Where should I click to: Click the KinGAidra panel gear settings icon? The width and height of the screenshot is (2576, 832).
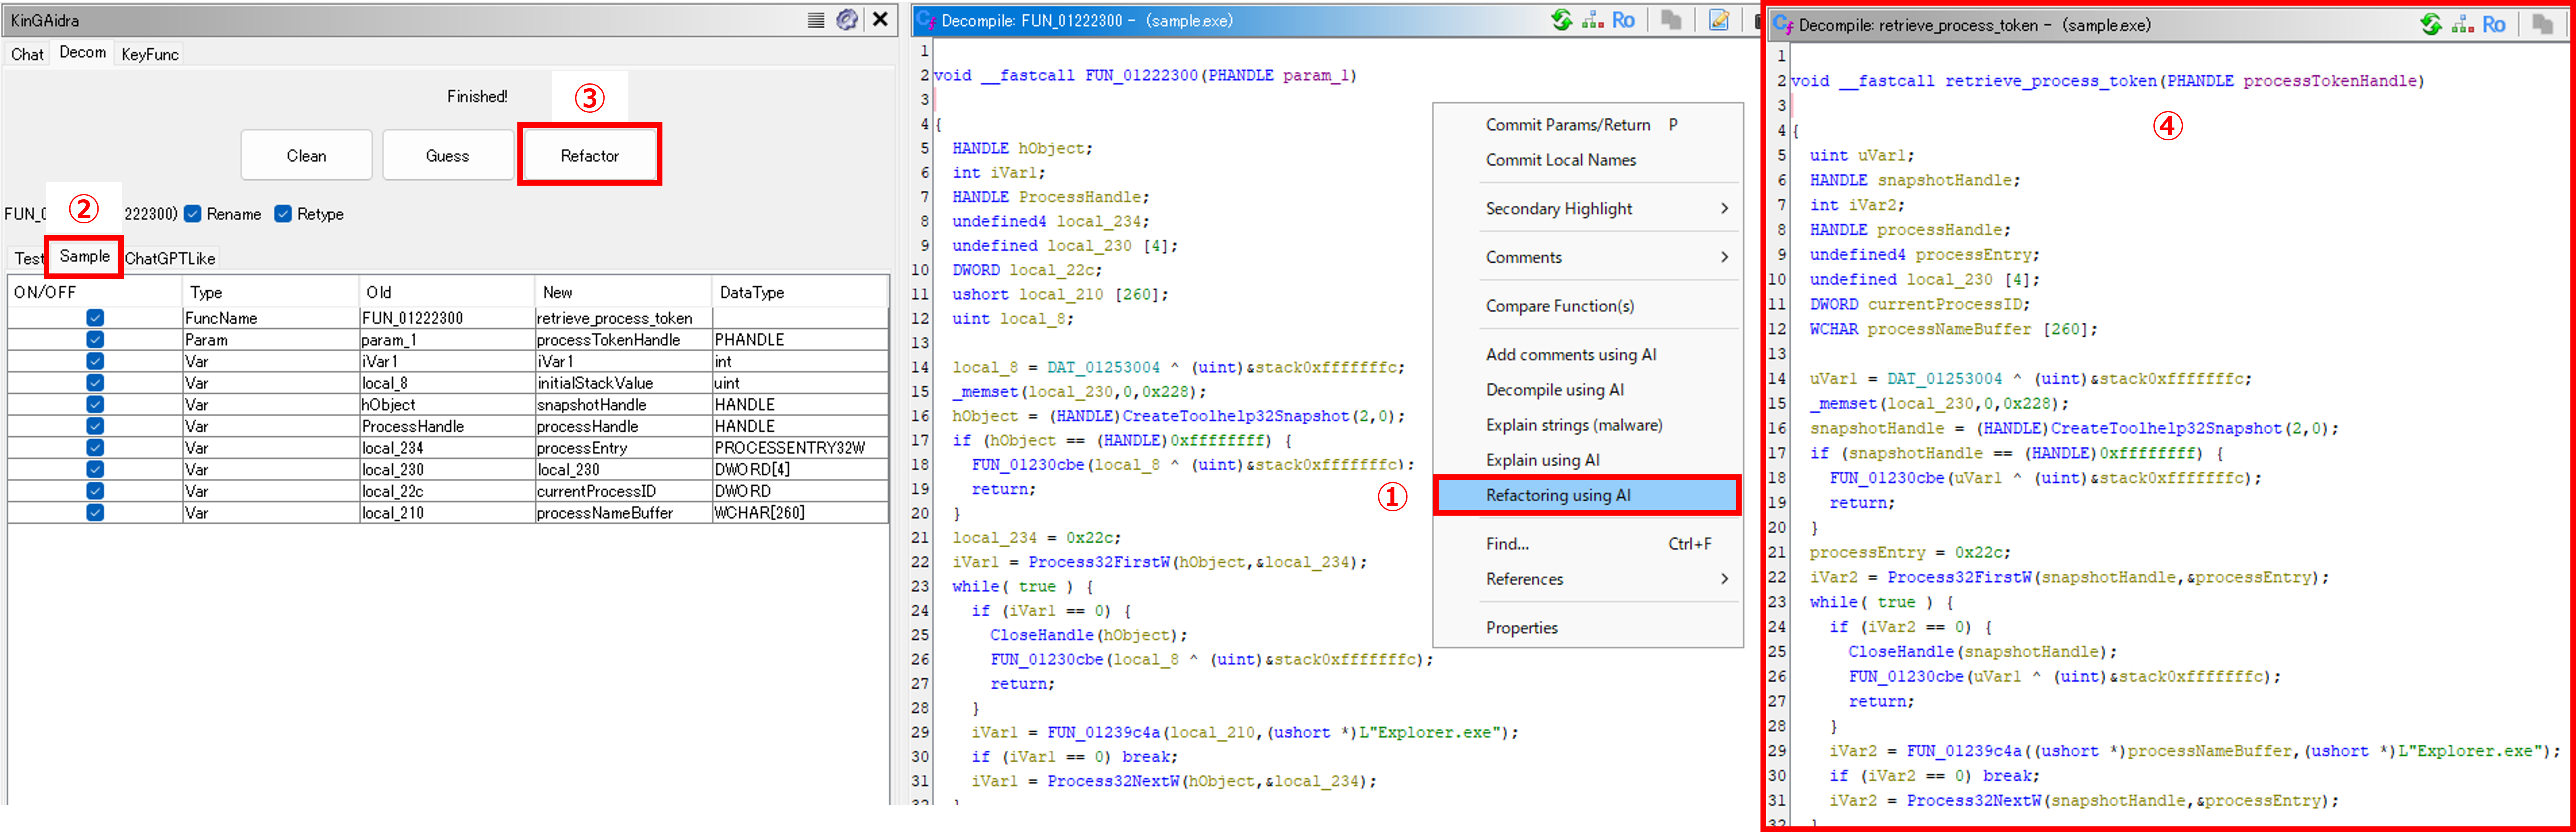(847, 20)
